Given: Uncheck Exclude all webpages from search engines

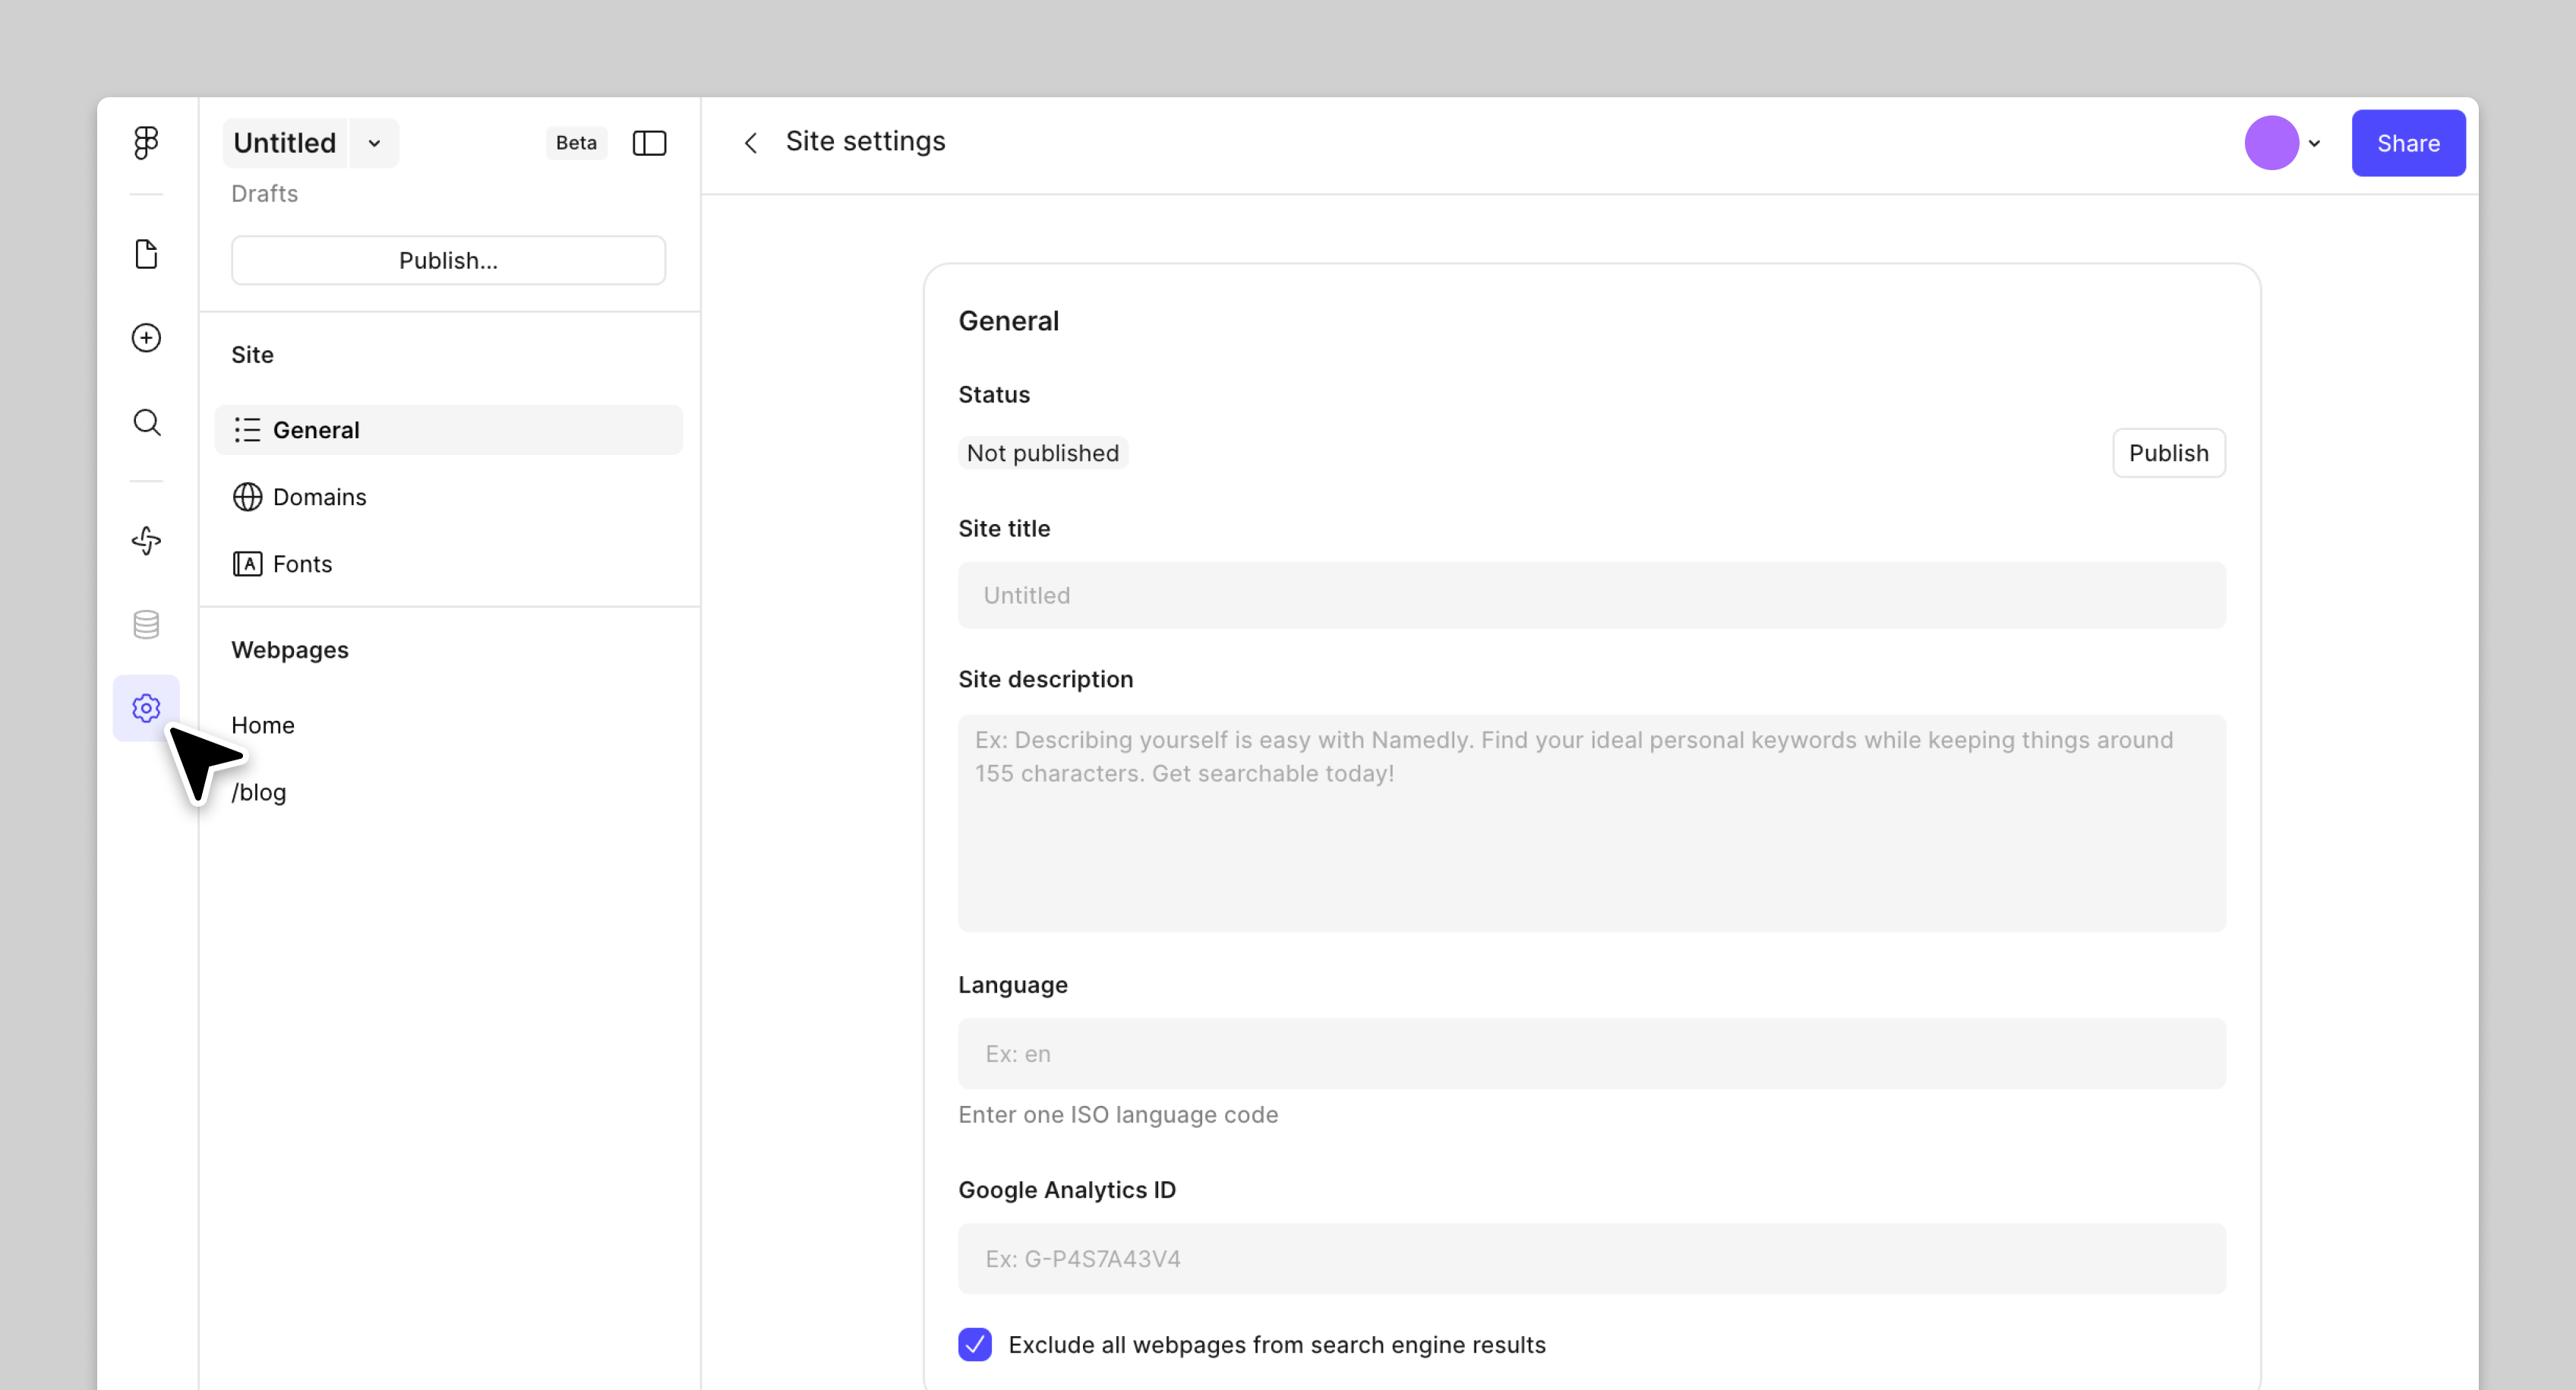Looking at the screenshot, I should (x=974, y=1344).
